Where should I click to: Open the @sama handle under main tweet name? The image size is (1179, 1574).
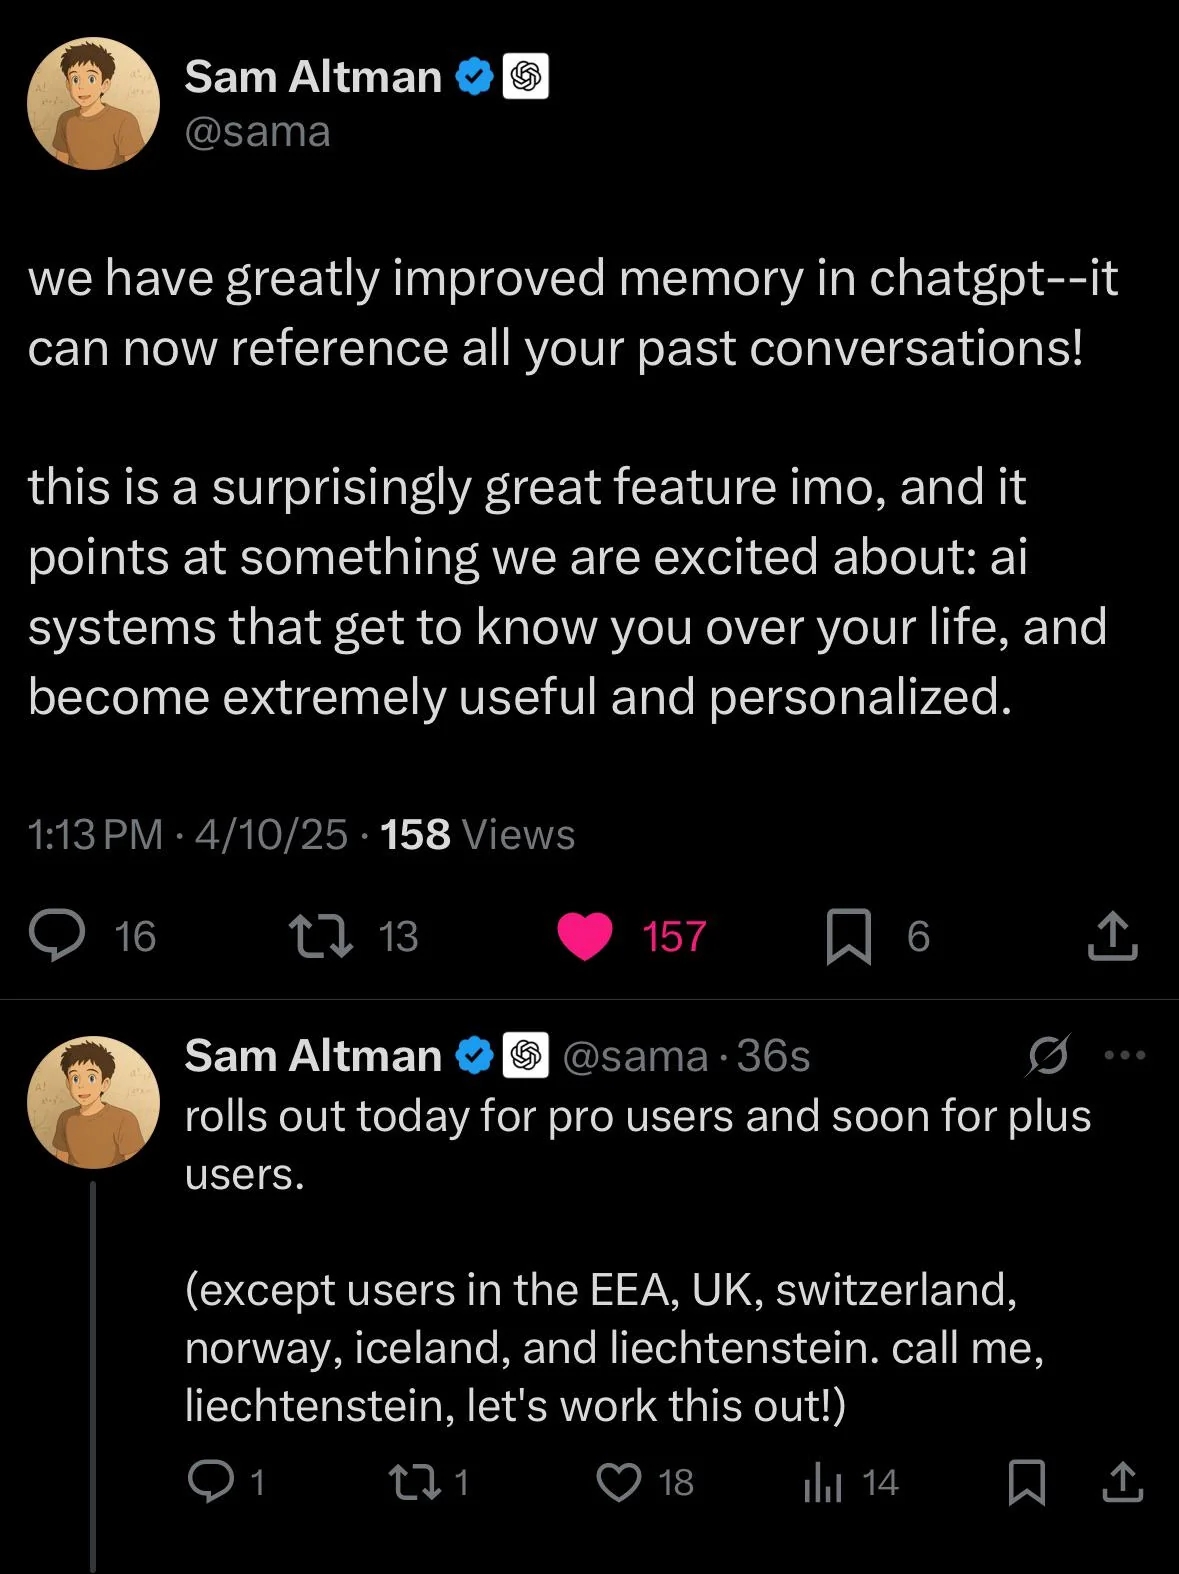click(257, 133)
